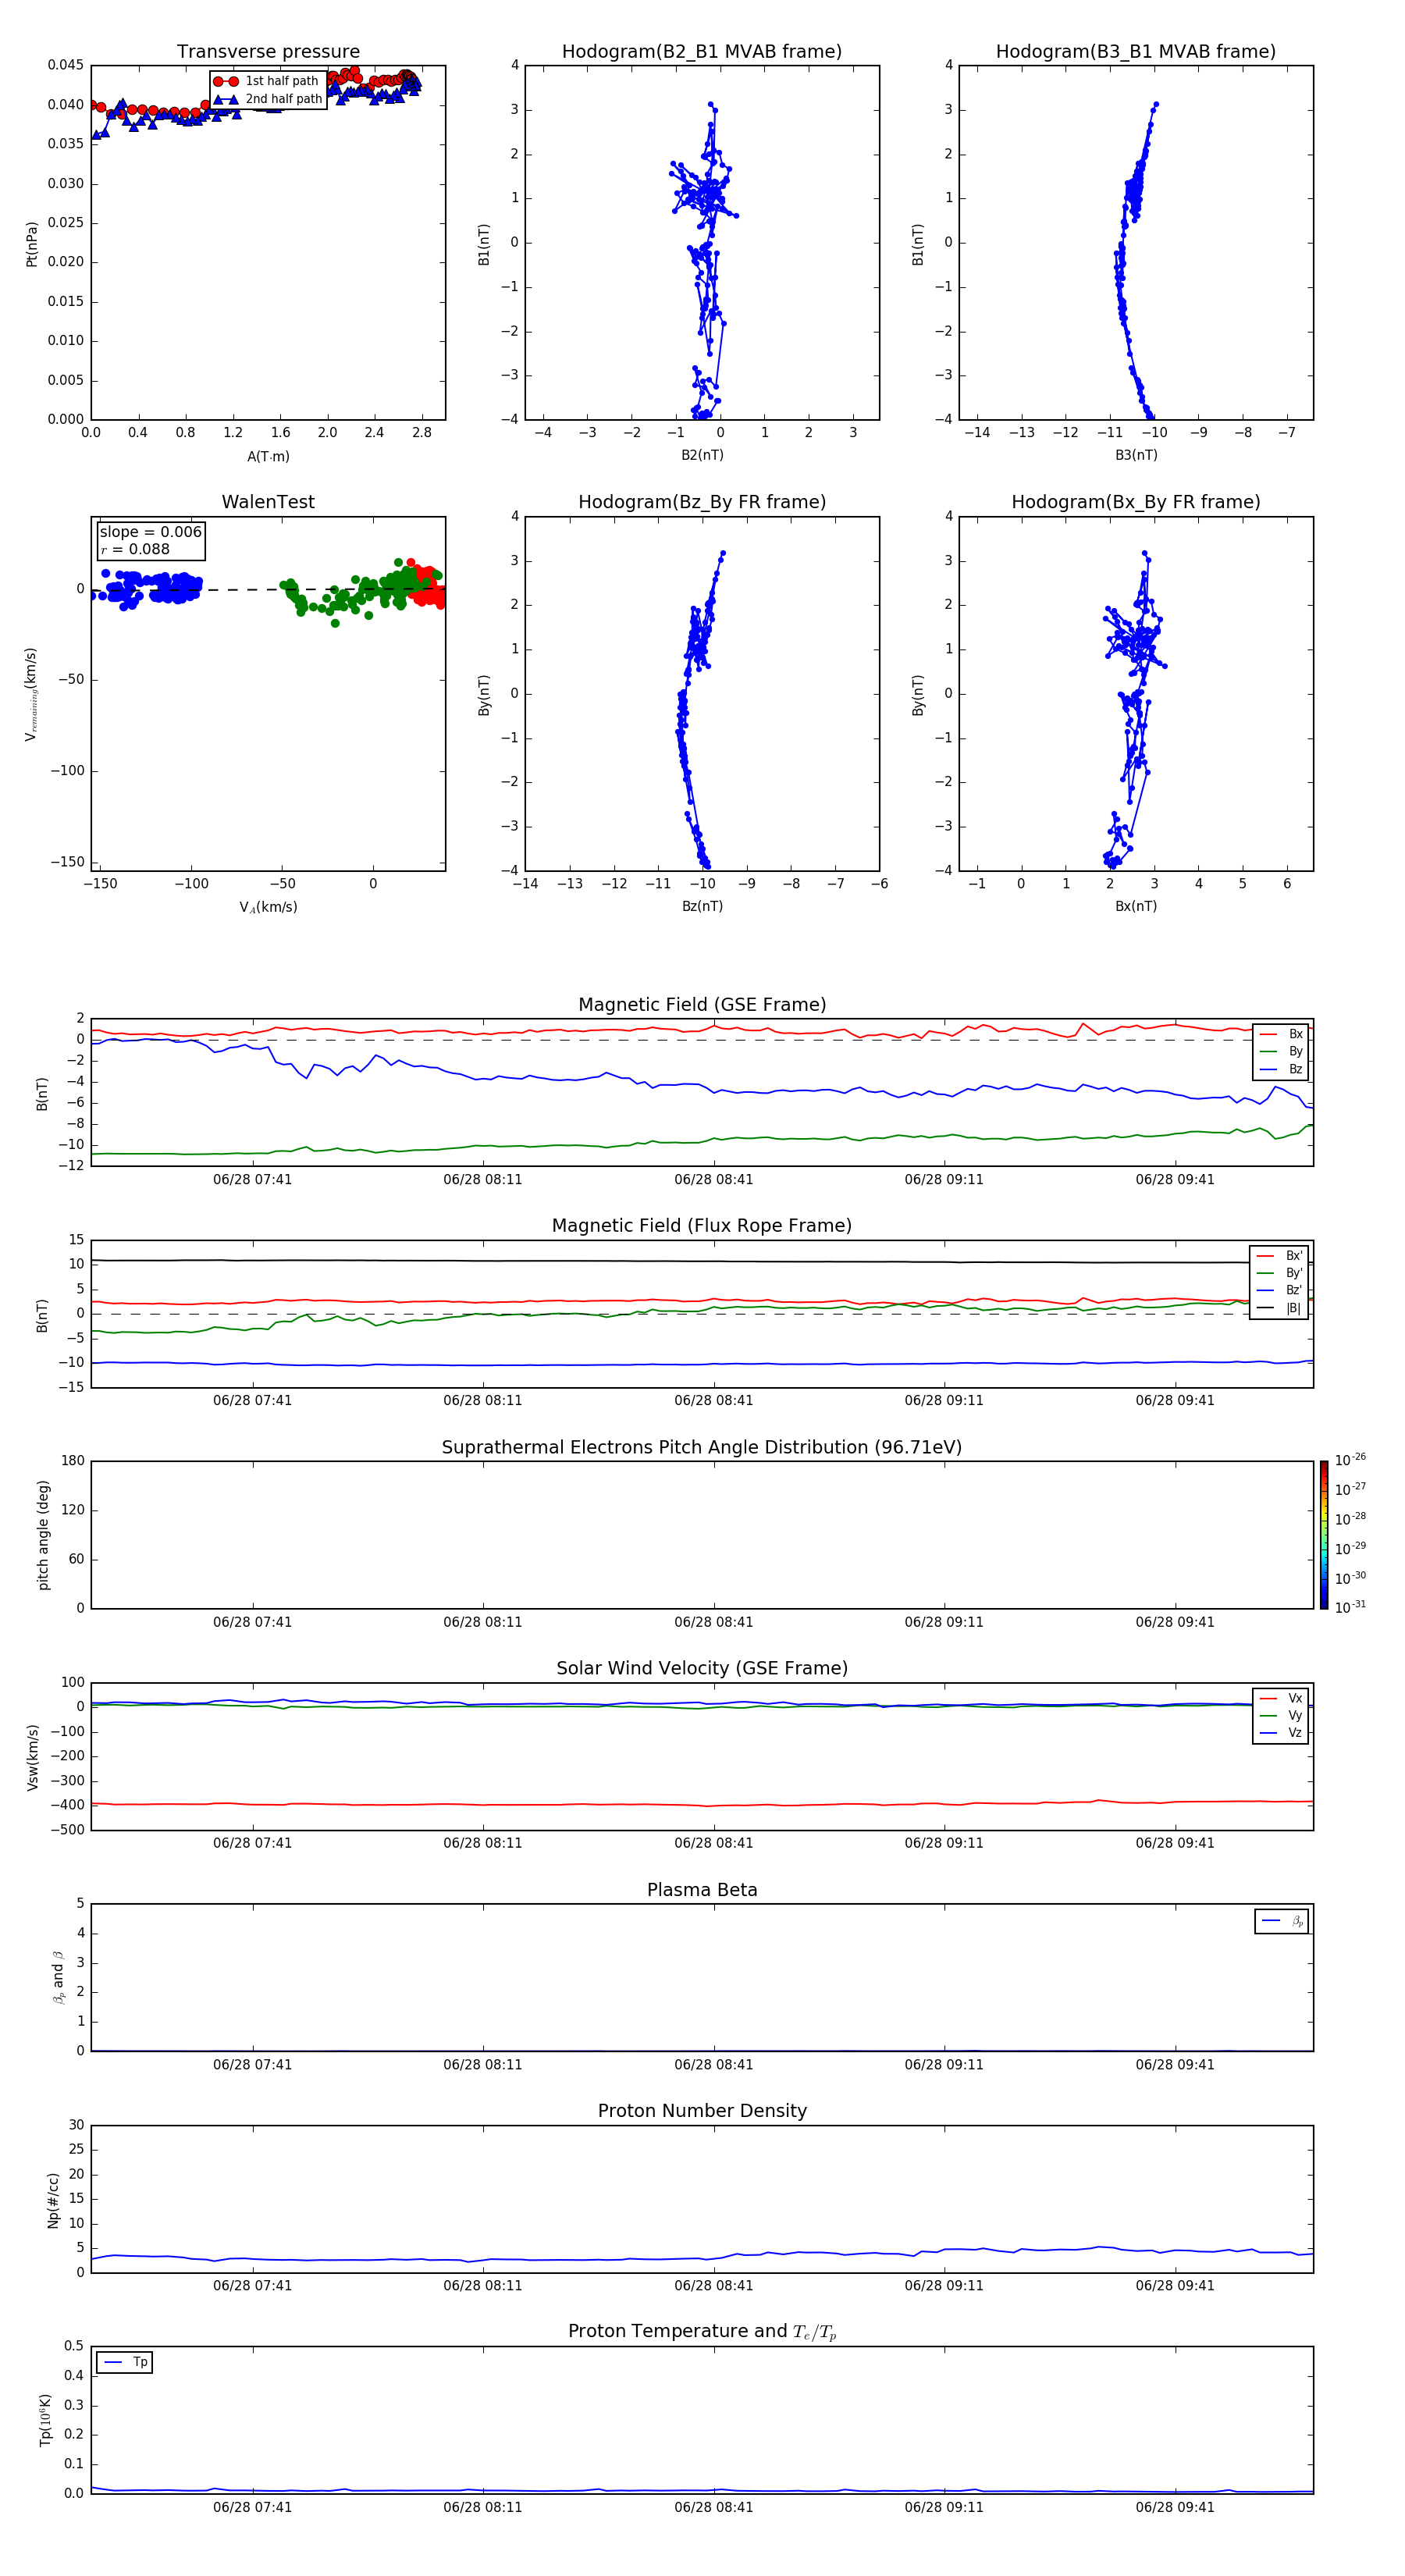Click '06/28 07:41' tick under solar wind velocity
Viewport: 1405px width, 2576px height.
[252, 1843]
